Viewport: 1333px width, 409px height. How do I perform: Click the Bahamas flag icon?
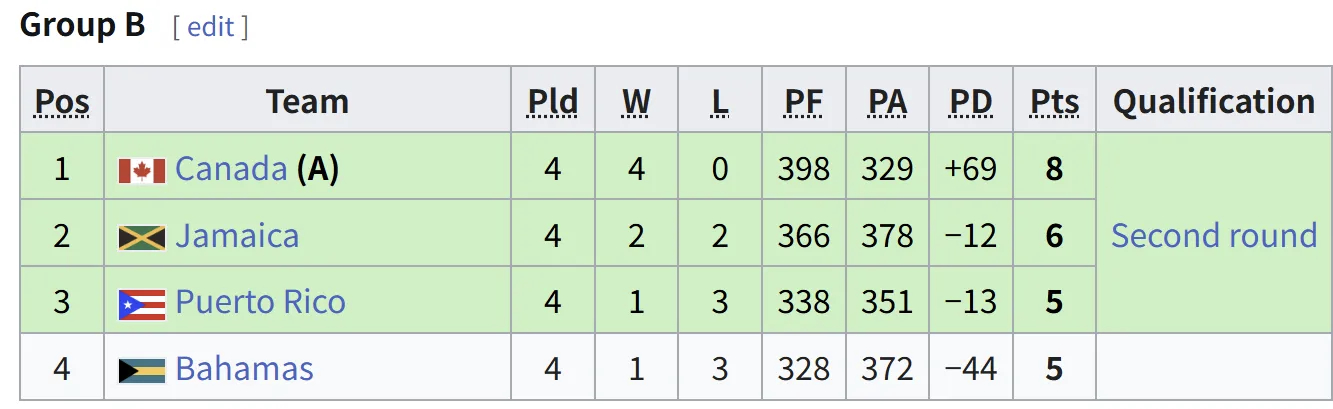coord(141,371)
